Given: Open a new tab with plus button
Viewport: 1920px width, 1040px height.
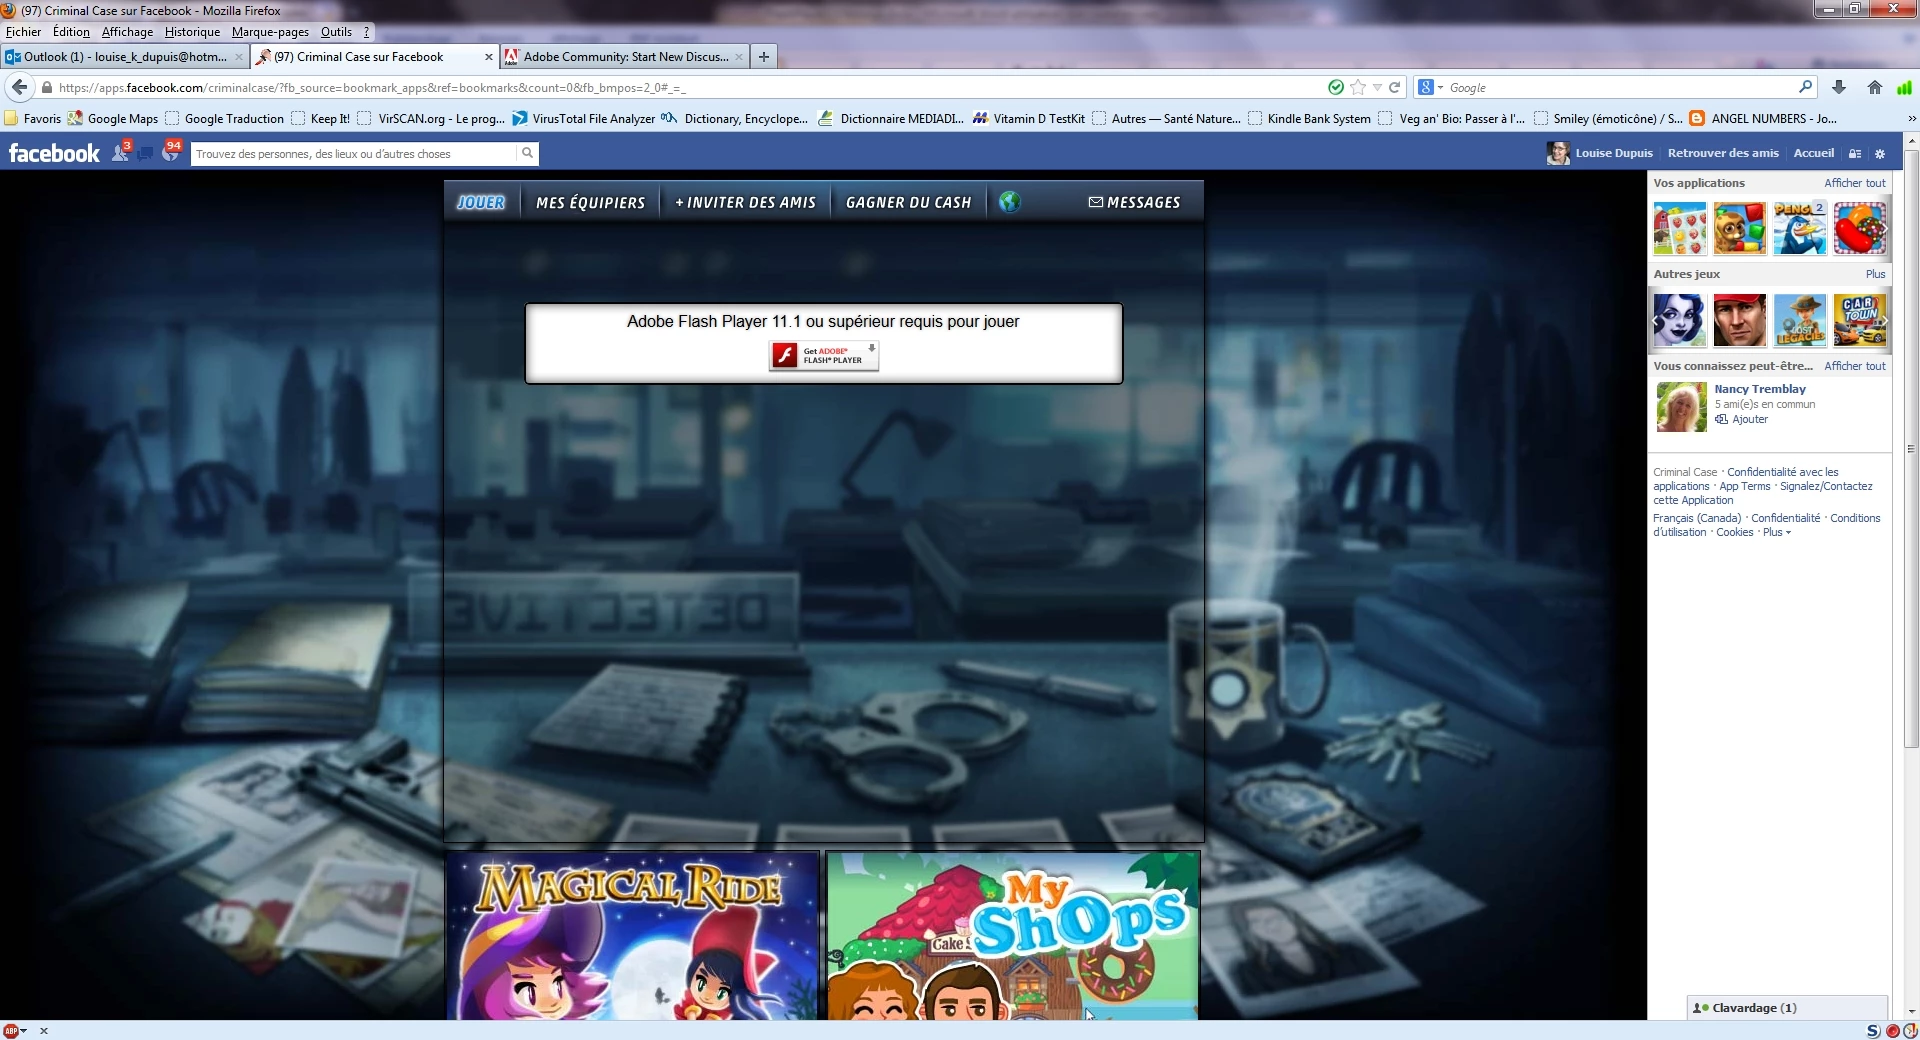Looking at the screenshot, I should (x=764, y=57).
